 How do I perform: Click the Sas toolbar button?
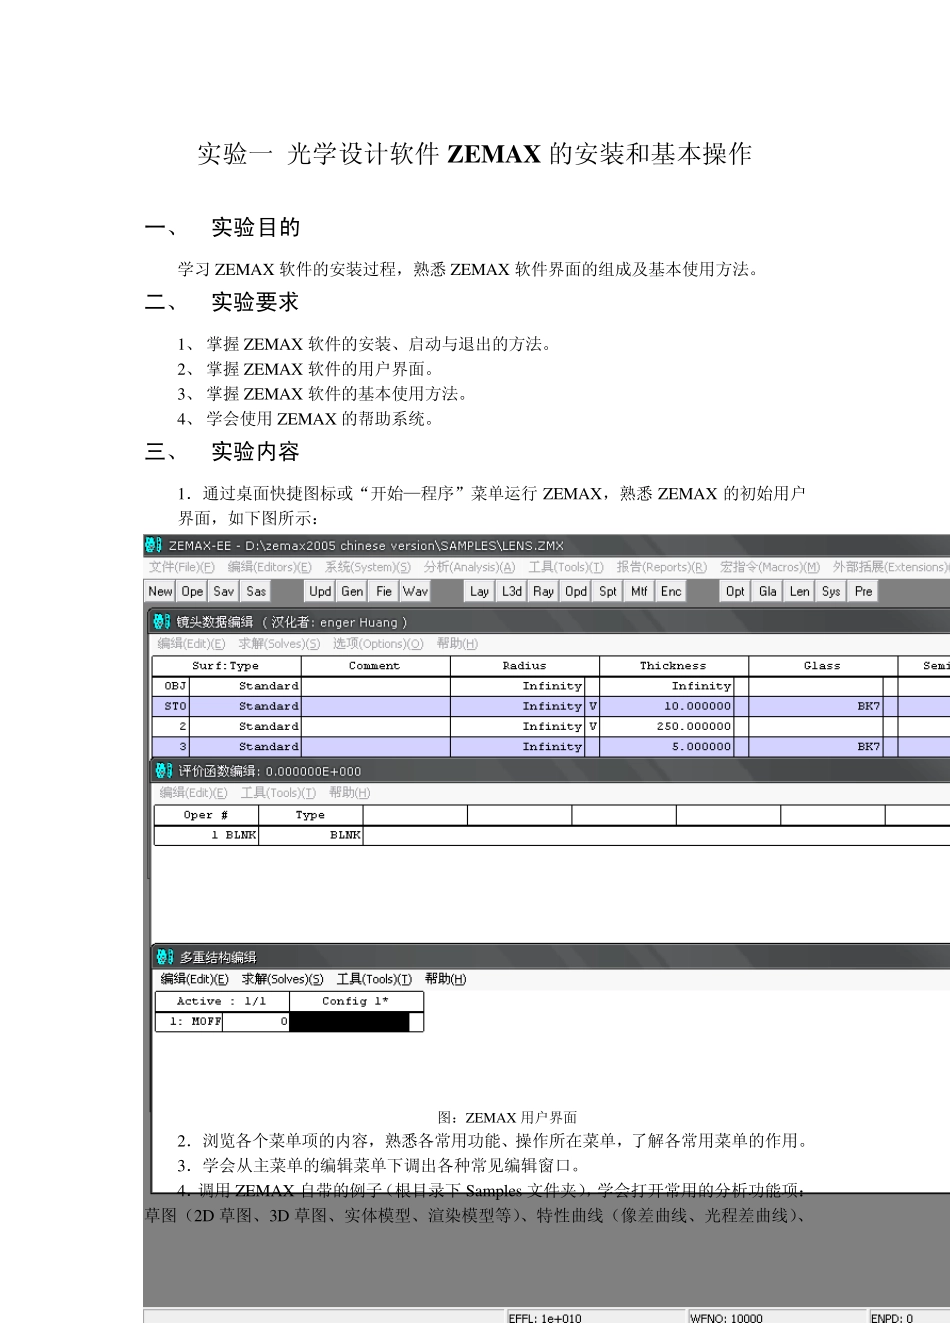point(256,592)
